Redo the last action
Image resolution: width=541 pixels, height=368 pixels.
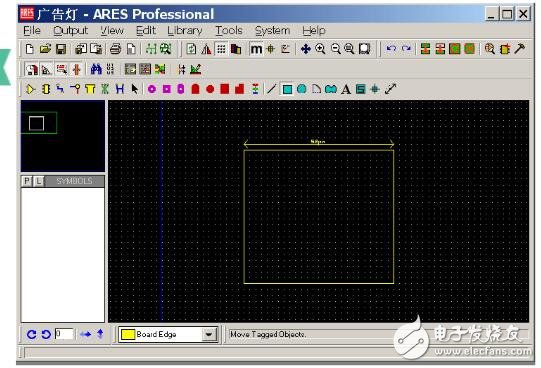(x=406, y=49)
